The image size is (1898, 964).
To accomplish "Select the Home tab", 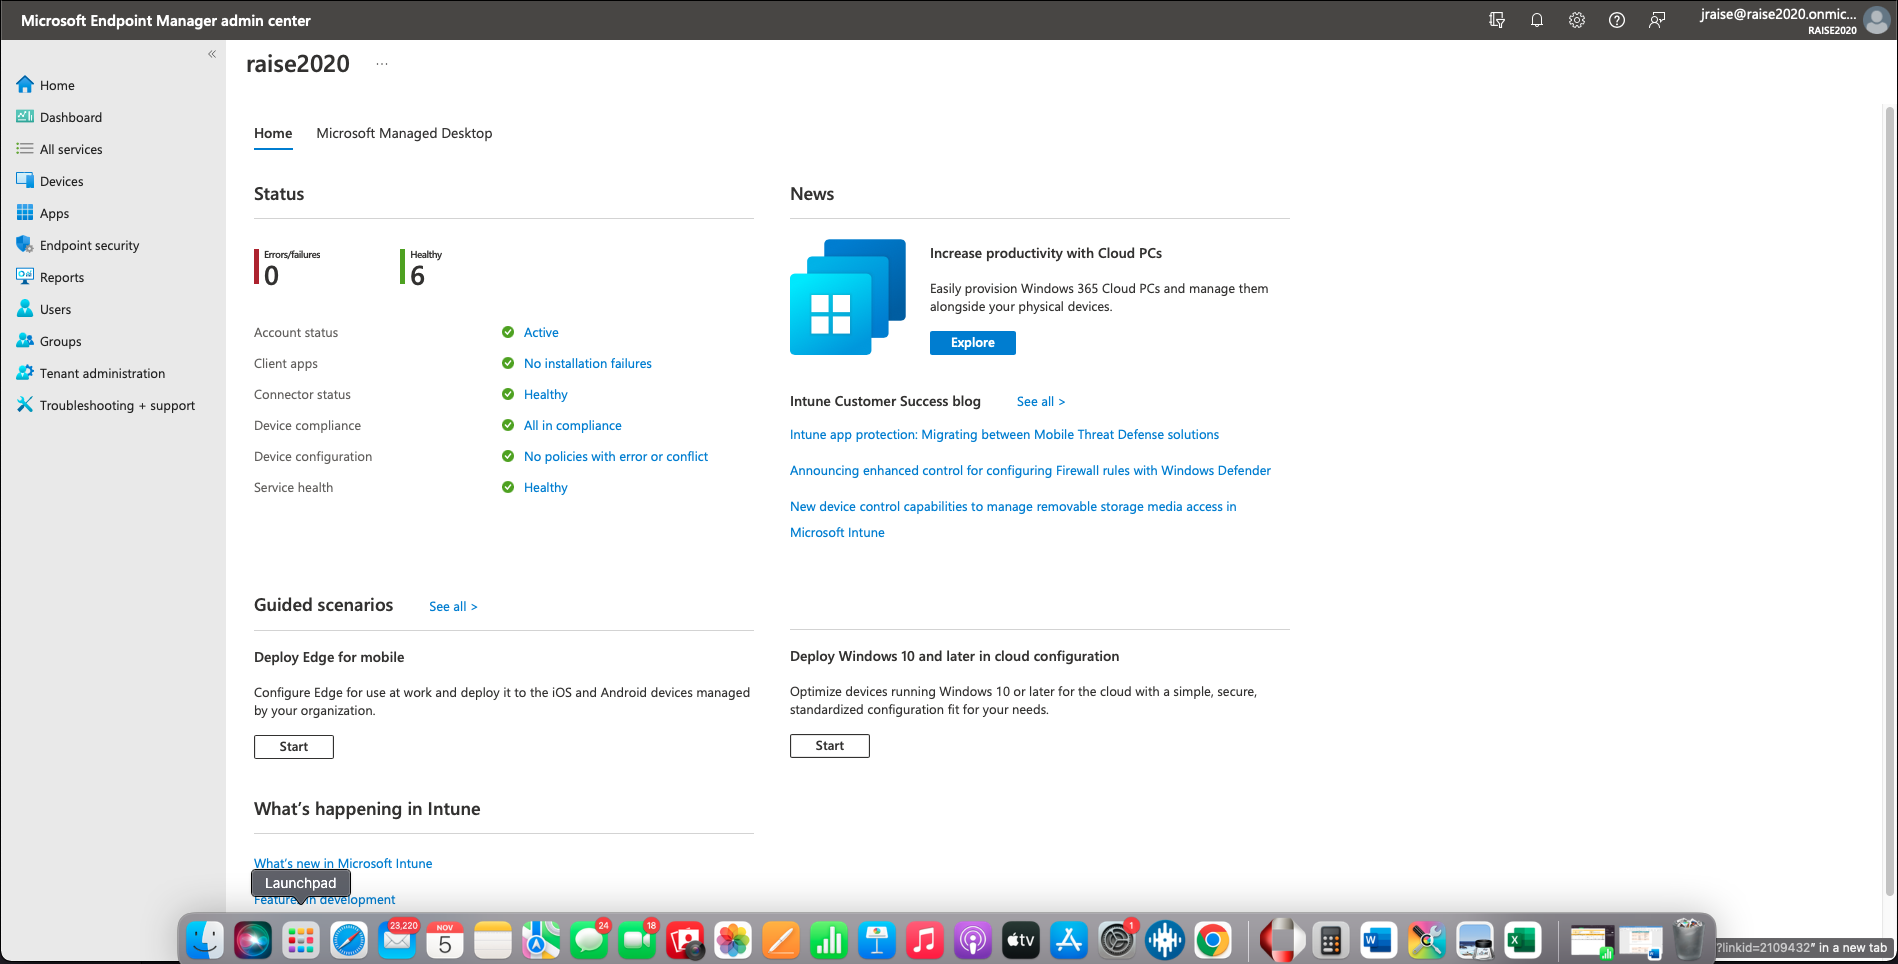I will 273,133.
